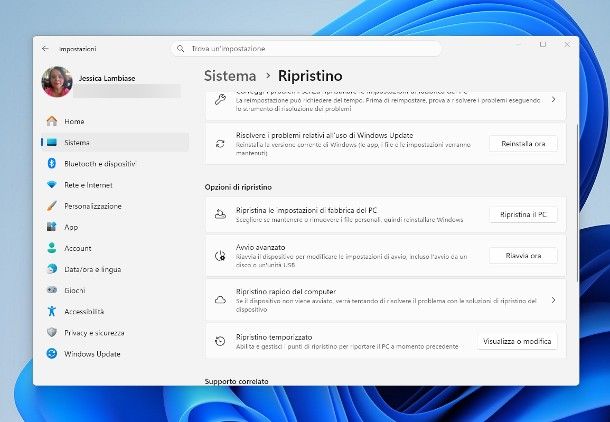
Task: Maximize the Impostazioni window
Action: click(x=543, y=44)
